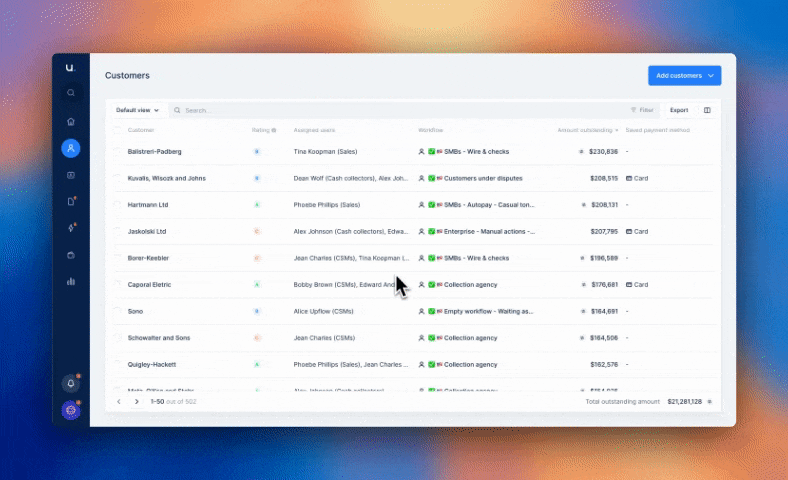Open Kuvalis, Wisozk and Johns customer
Image resolution: width=788 pixels, height=480 pixels.
tap(166, 178)
